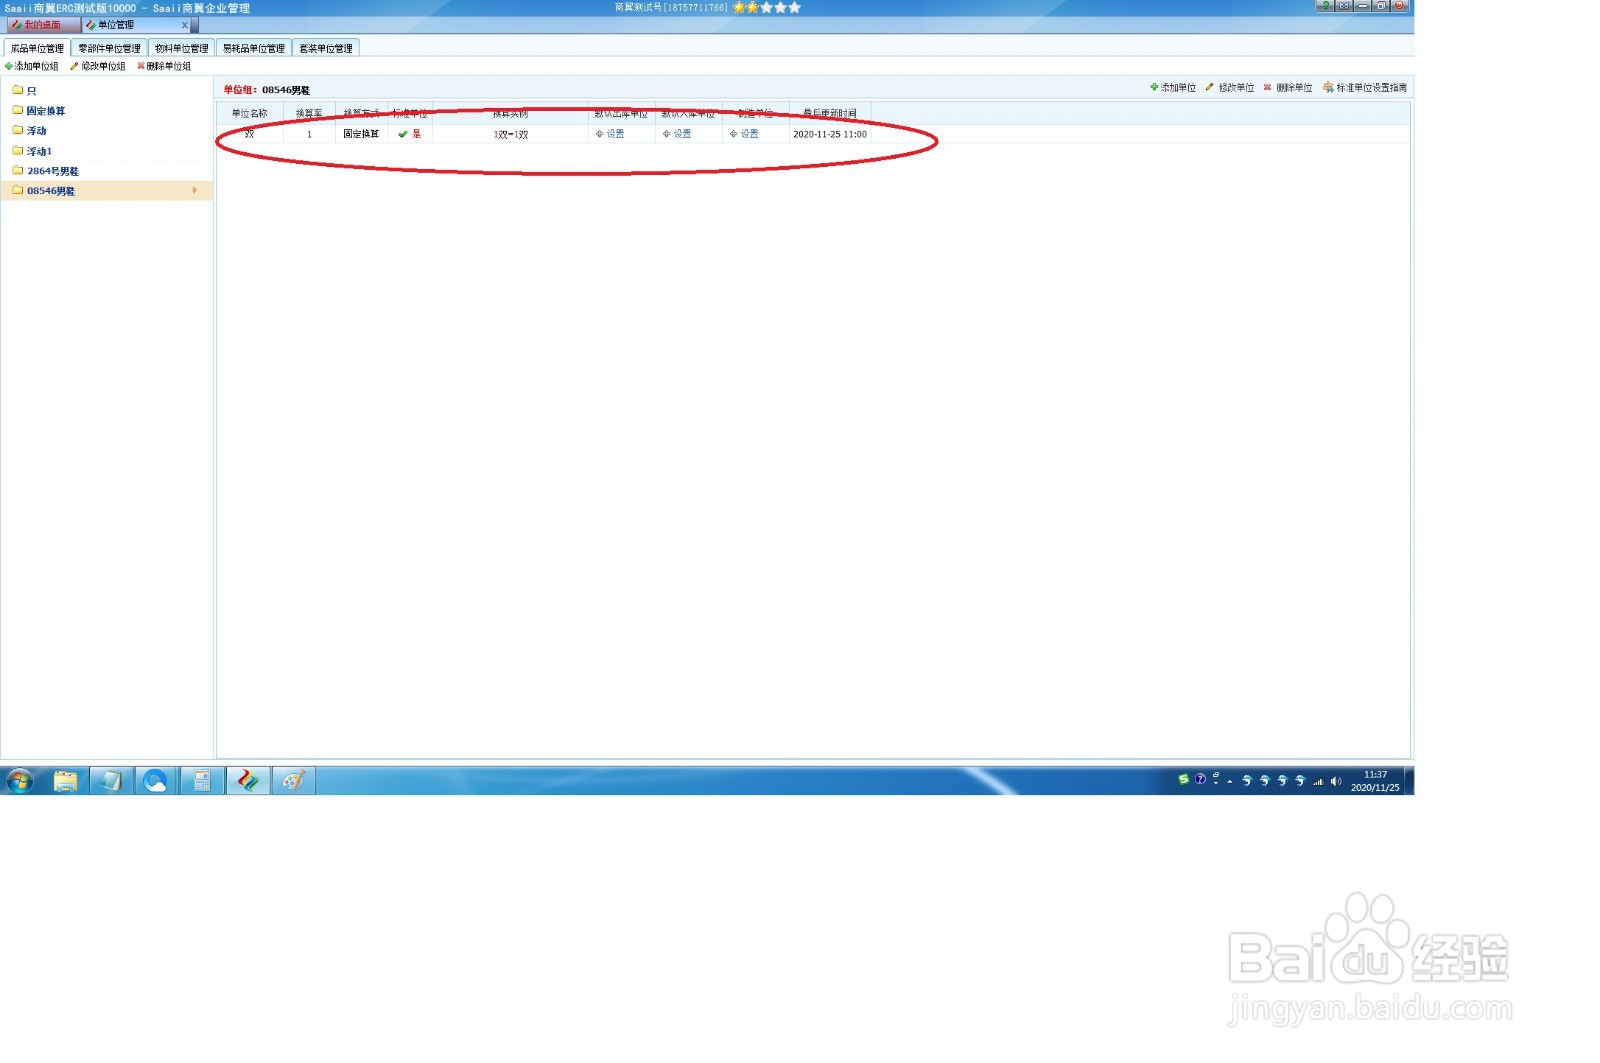Click 设置 for manufacturing unit
Screen dimensions: 1600x1063
(744, 134)
